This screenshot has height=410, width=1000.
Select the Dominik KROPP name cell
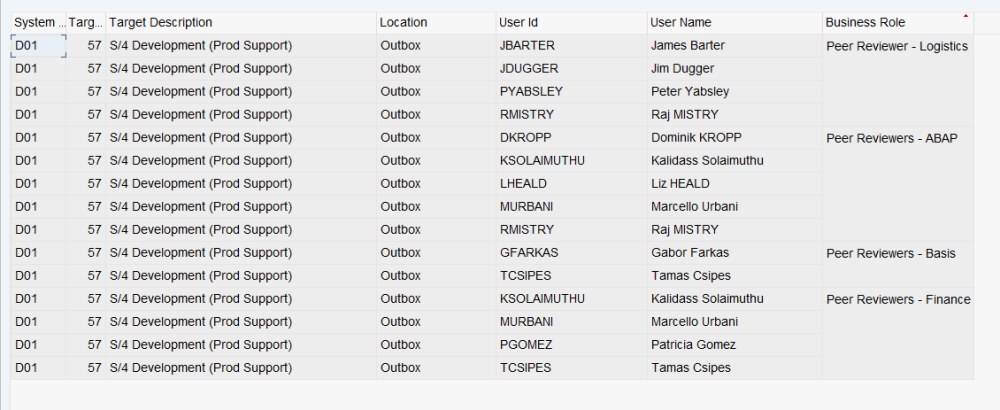point(695,138)
